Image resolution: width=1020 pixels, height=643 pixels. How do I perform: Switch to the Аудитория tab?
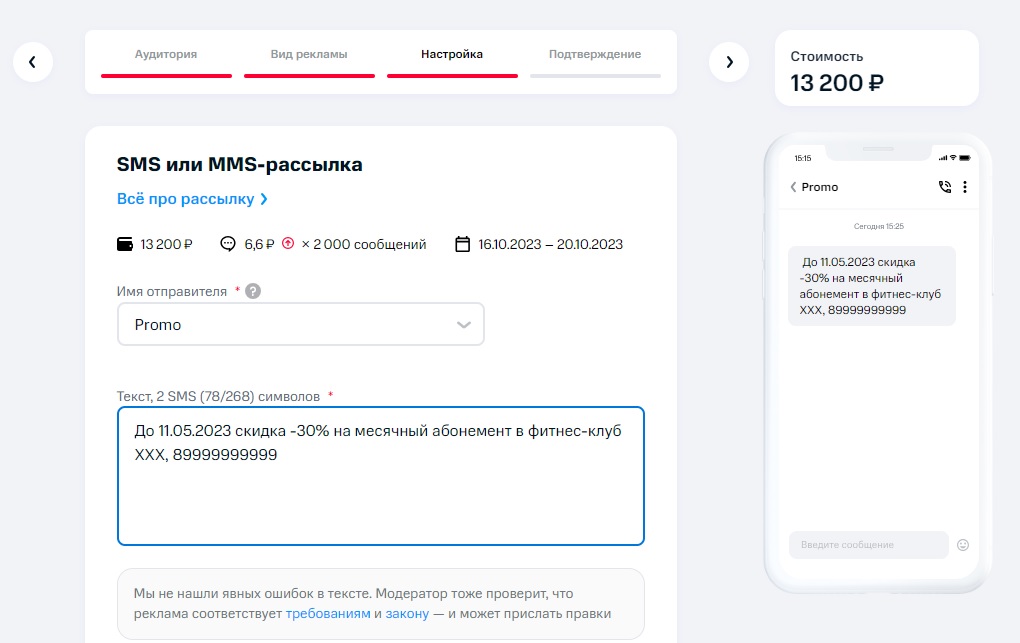(x=166, y=55)
